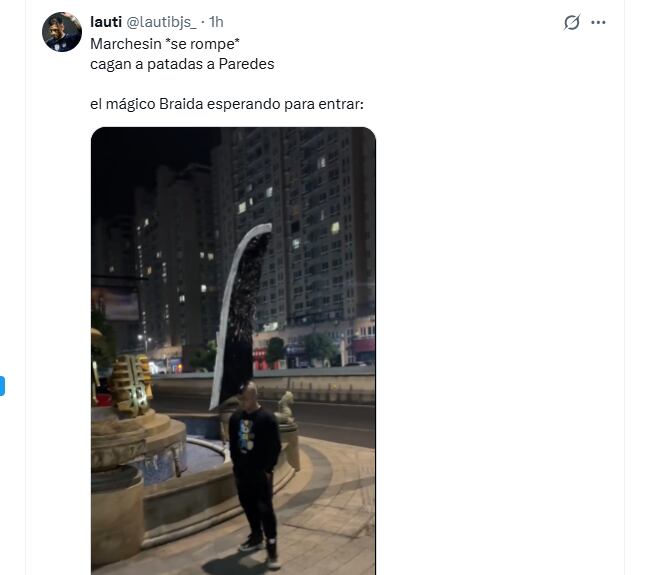Click the curved white sculpture in media
The height and width of the screenshot is (575, 646).
click(x=239, y=315)
